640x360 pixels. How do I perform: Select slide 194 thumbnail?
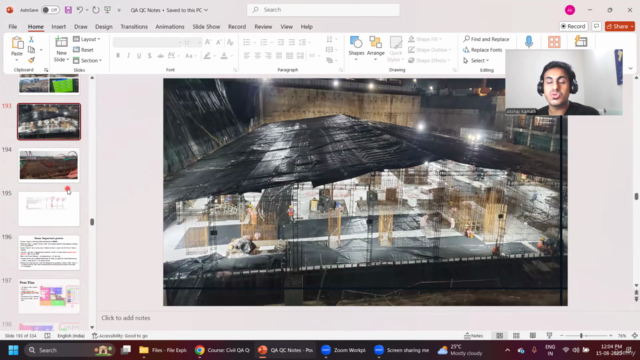click(x=49, y=165)
